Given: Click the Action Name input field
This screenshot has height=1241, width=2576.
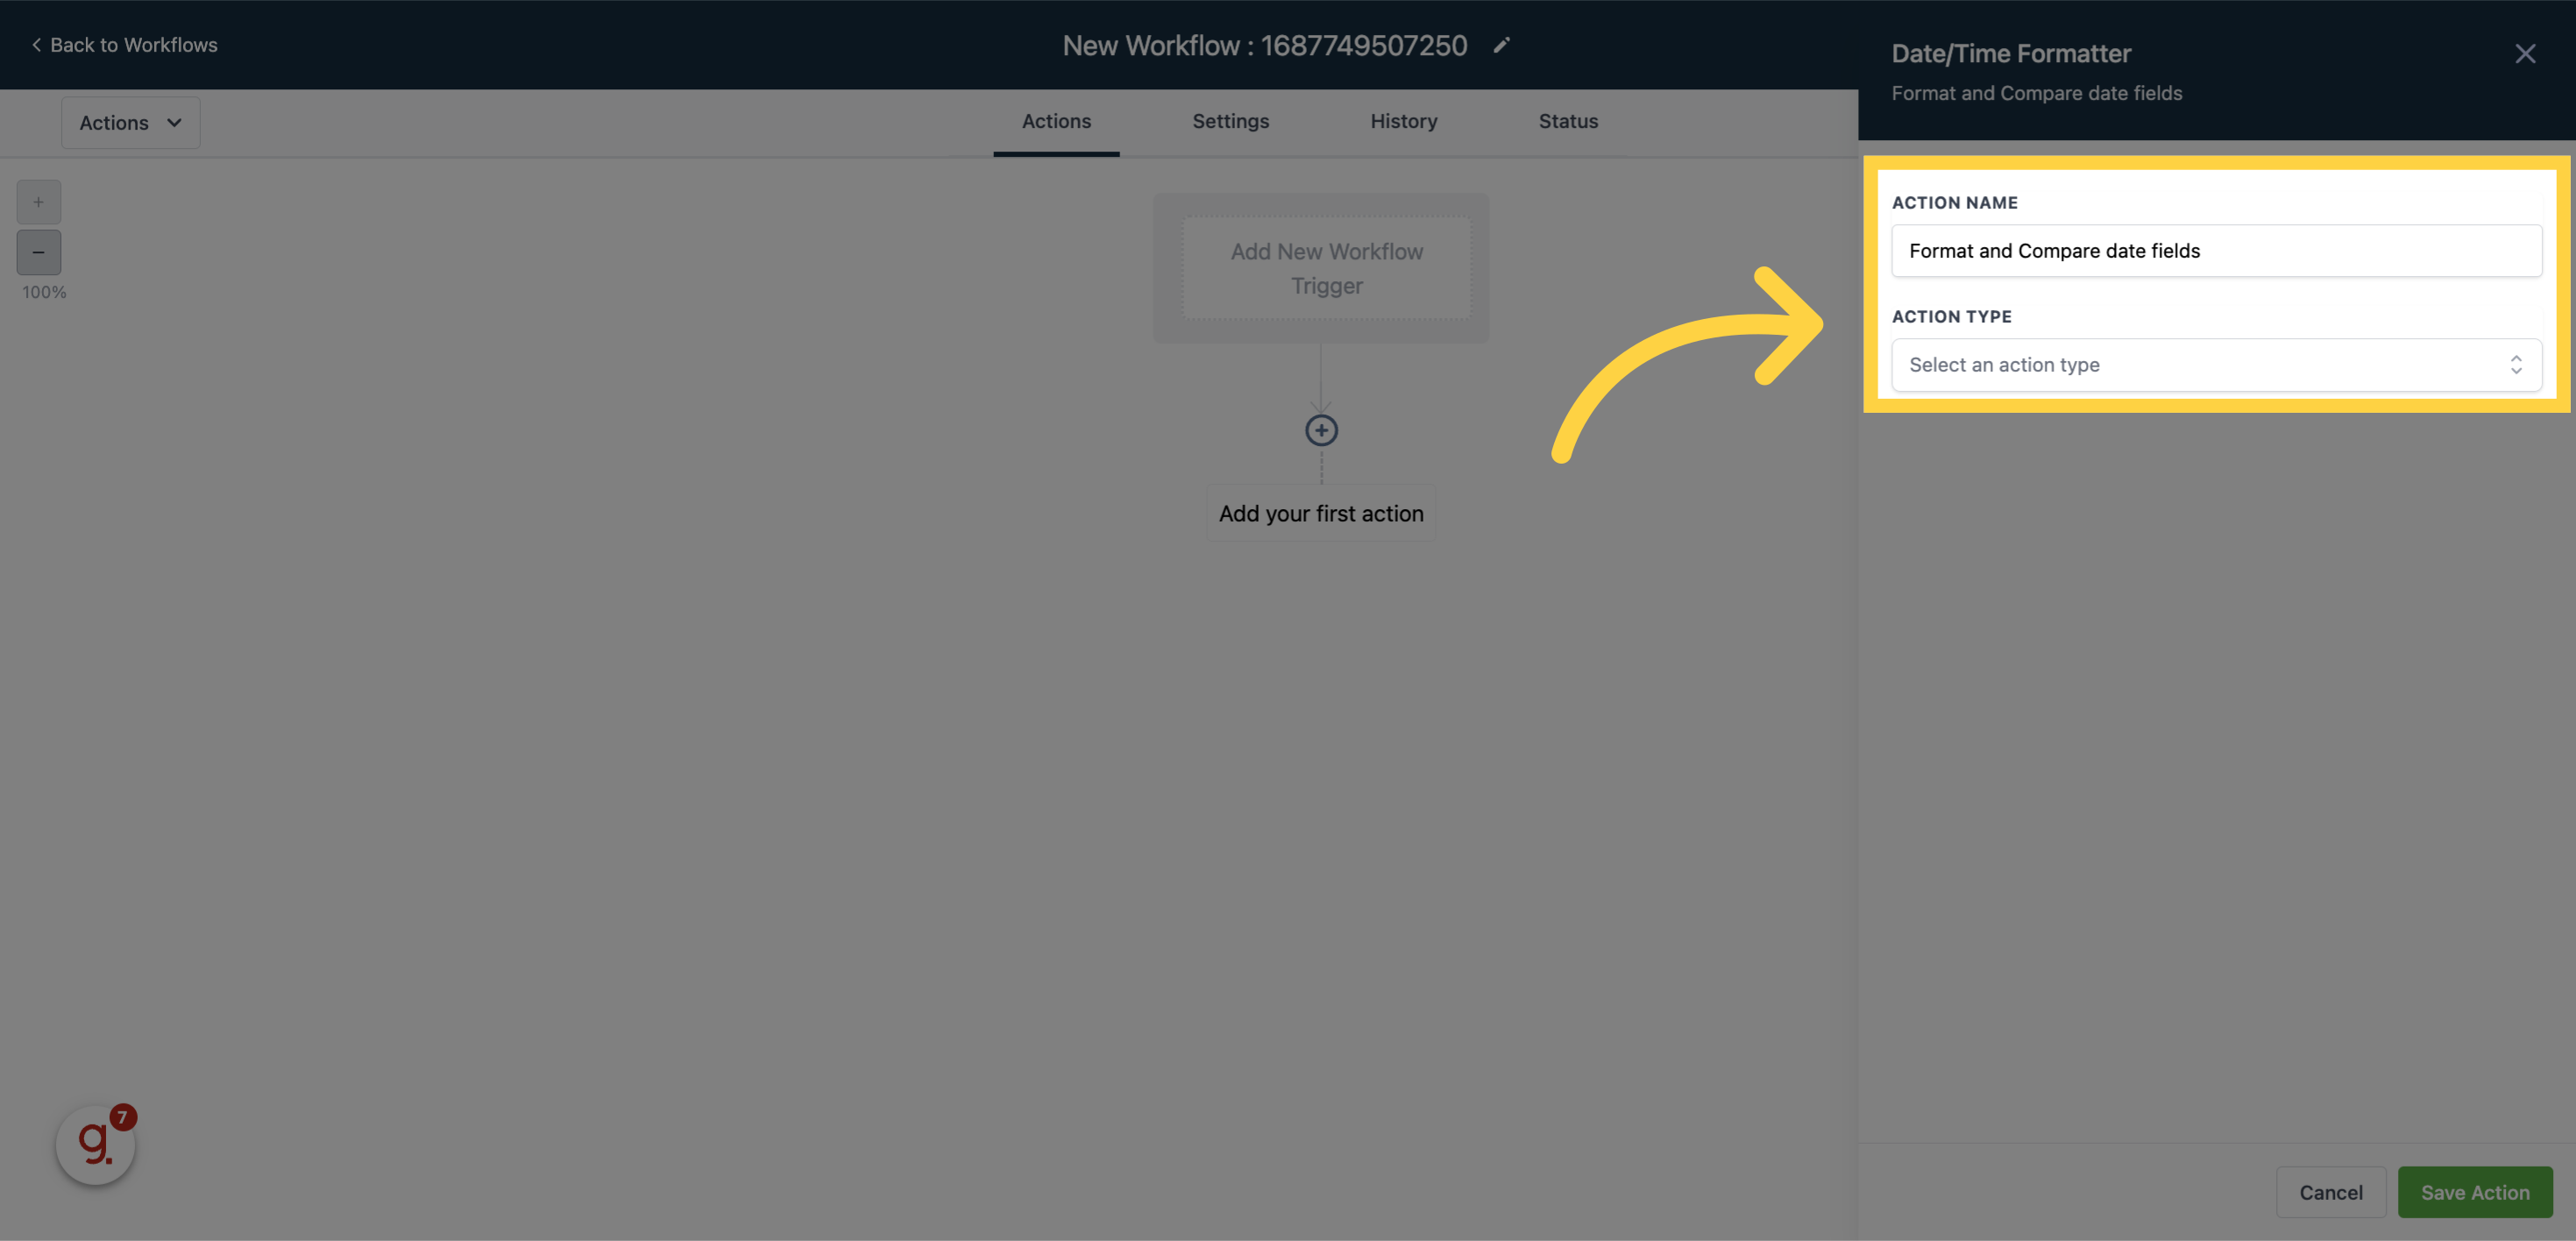Looking at the screenshot, I should [x=2217, y=250].
